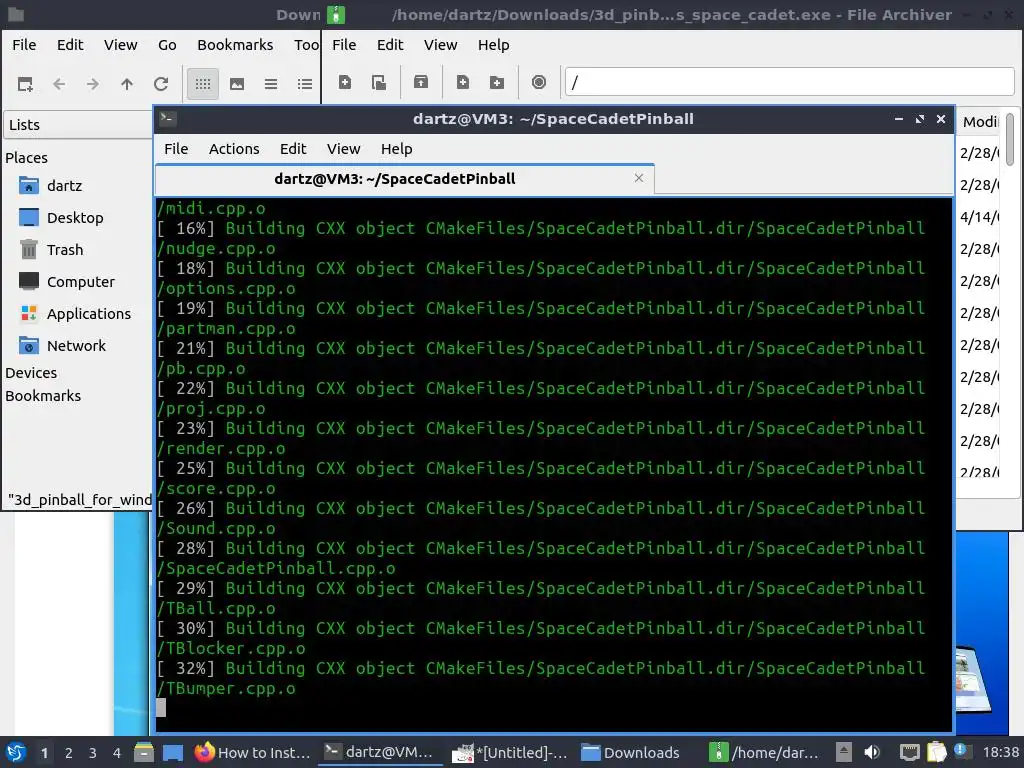Image resolution: width=1024 pixels, height=768 pixels.
Task: Open the file manager Go menu
Action: [x=167, y=45]
